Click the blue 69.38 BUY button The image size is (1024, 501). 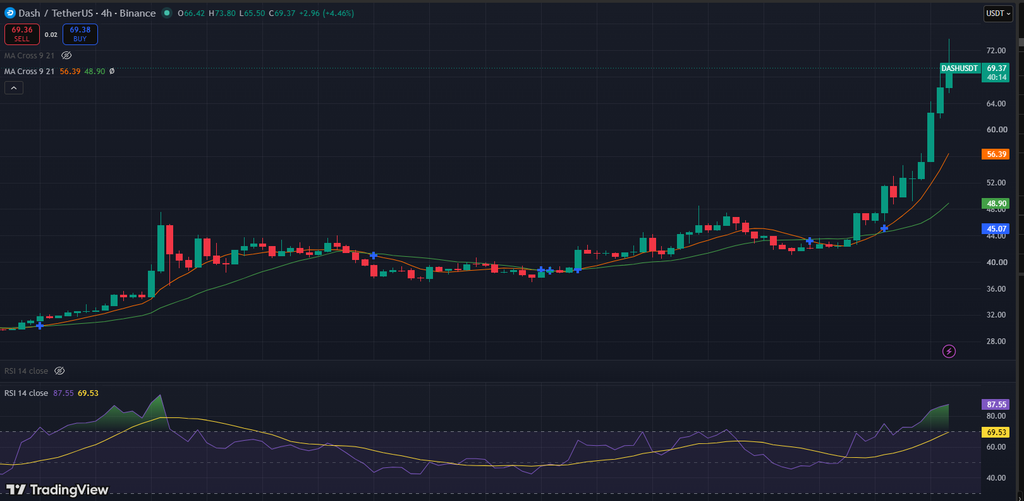80,34
